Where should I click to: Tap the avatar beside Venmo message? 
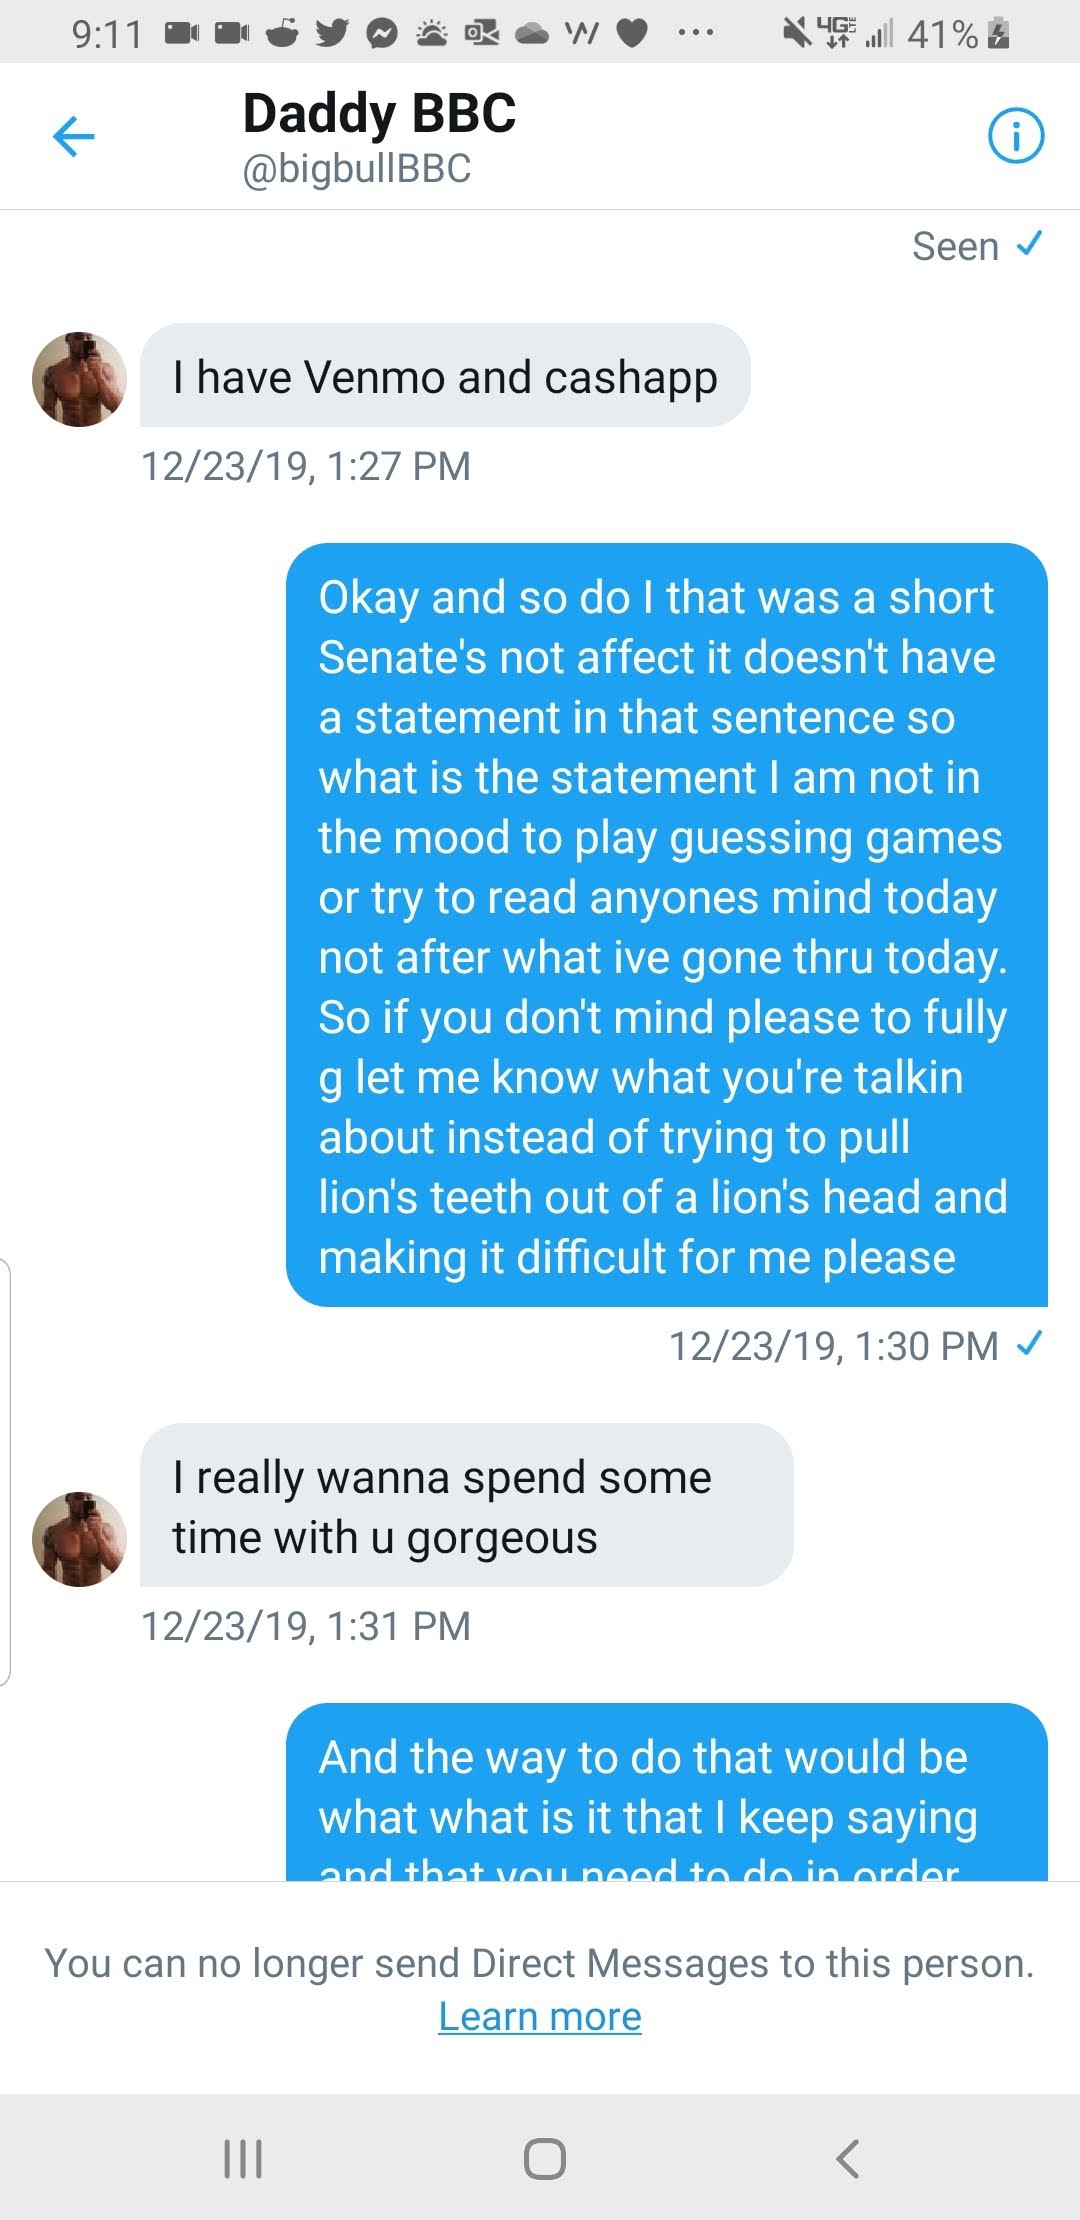click(x=80, y=380)
